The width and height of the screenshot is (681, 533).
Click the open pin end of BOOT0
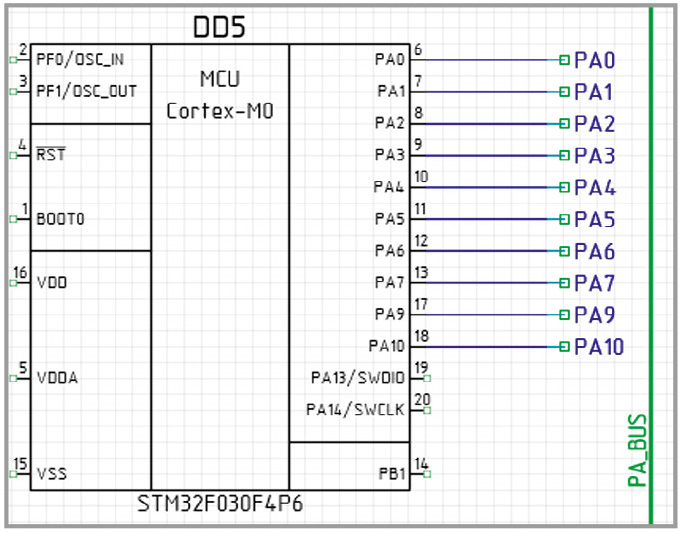13,219
